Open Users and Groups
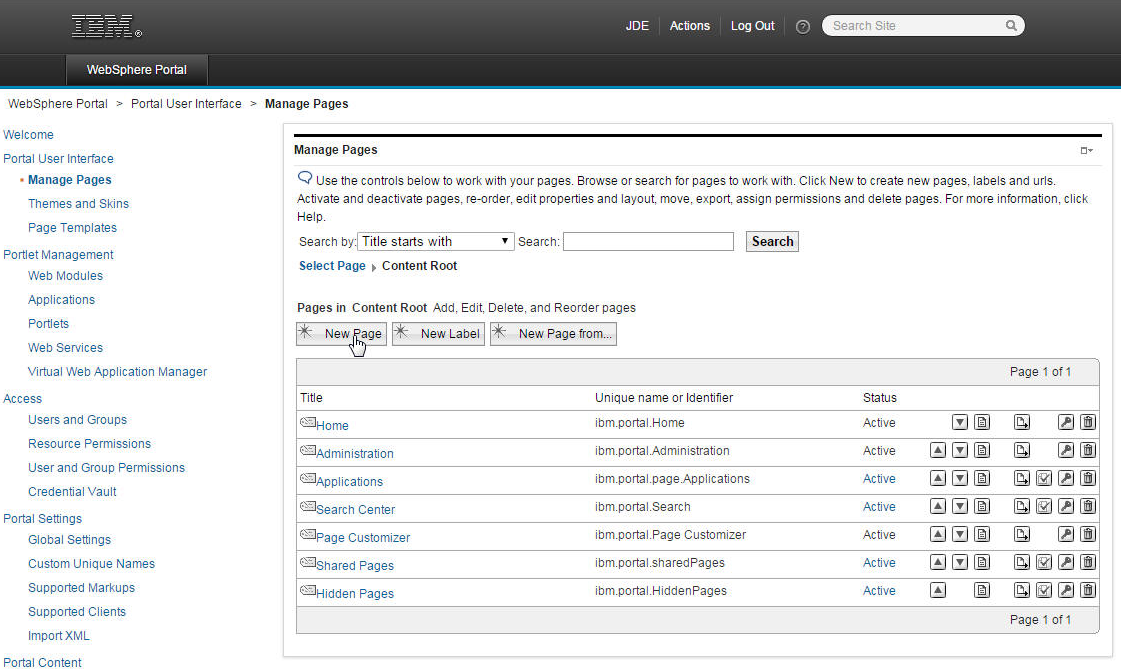 click(77, 419)
